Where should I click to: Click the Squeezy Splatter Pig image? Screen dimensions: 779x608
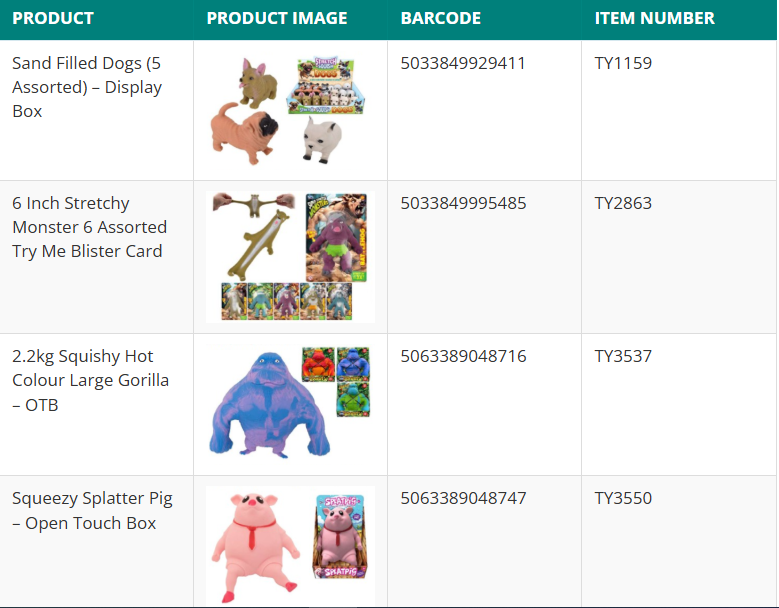[290, 545]
